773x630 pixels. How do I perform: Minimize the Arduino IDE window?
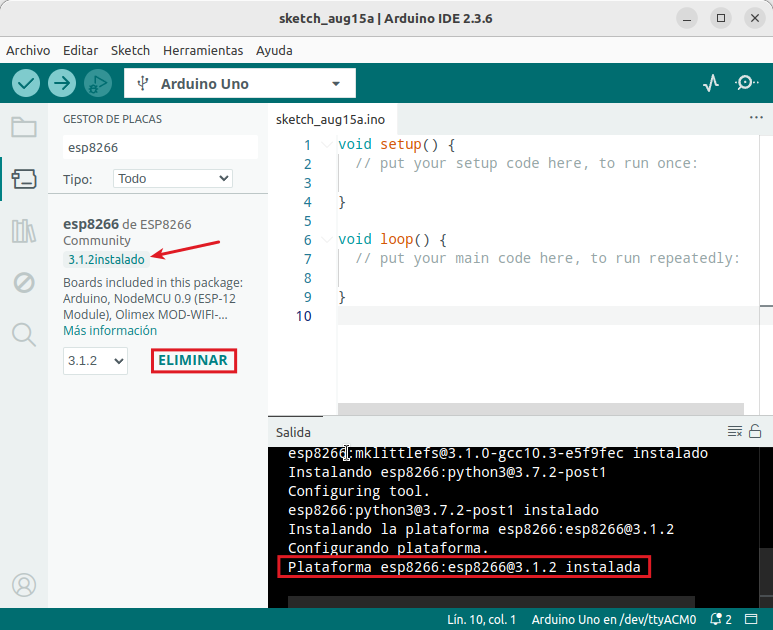point(687,18)
